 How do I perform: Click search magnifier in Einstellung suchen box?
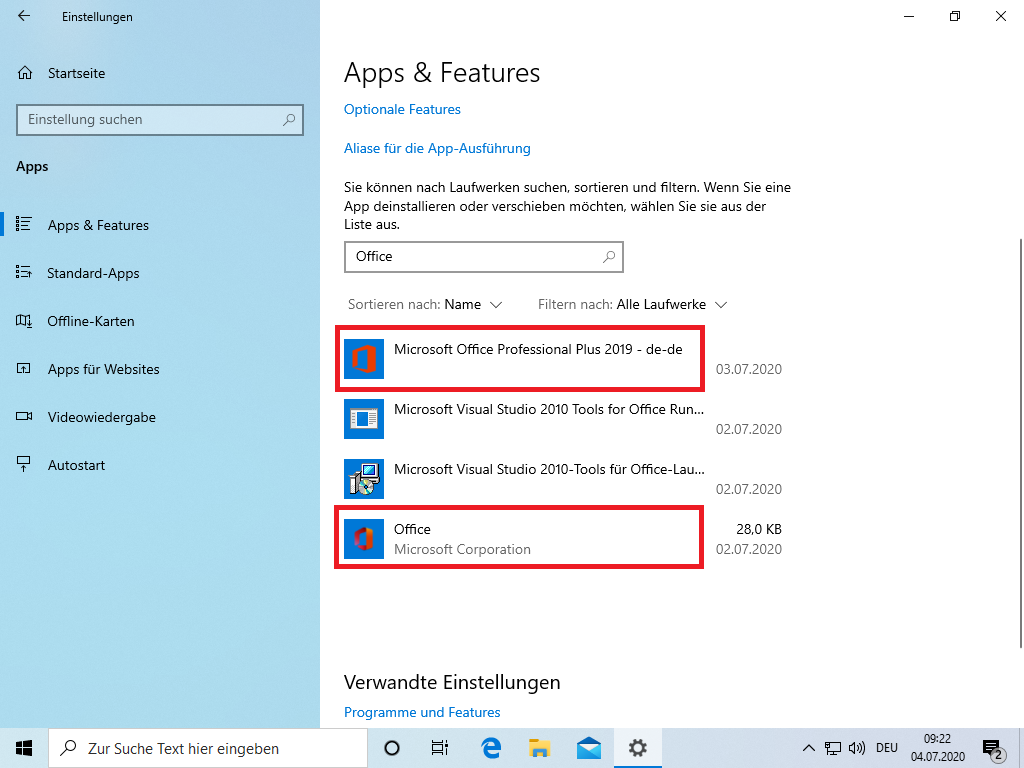tap(289, 120)
